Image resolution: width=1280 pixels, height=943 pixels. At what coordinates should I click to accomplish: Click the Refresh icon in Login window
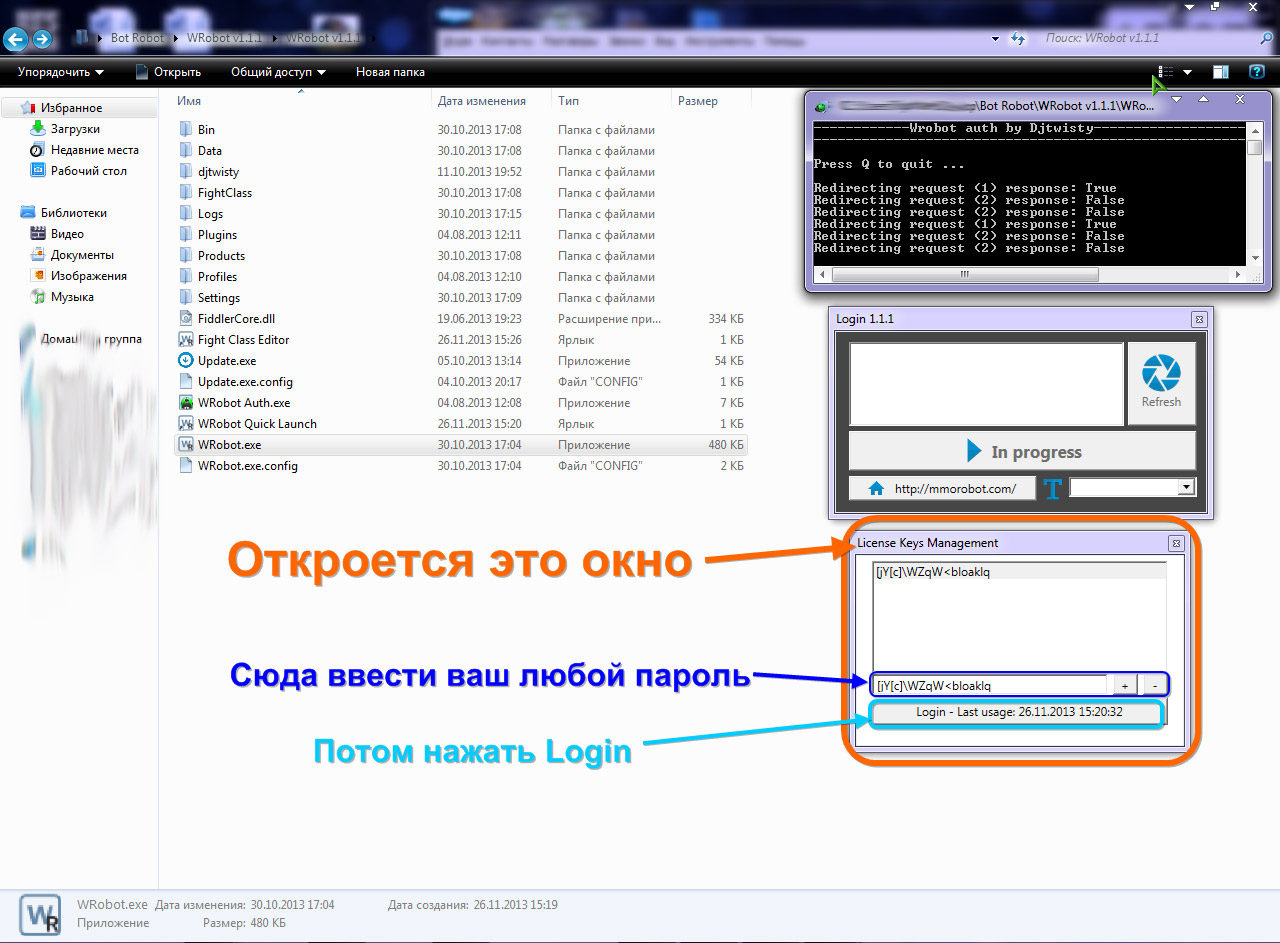[x=1161, y=373]
